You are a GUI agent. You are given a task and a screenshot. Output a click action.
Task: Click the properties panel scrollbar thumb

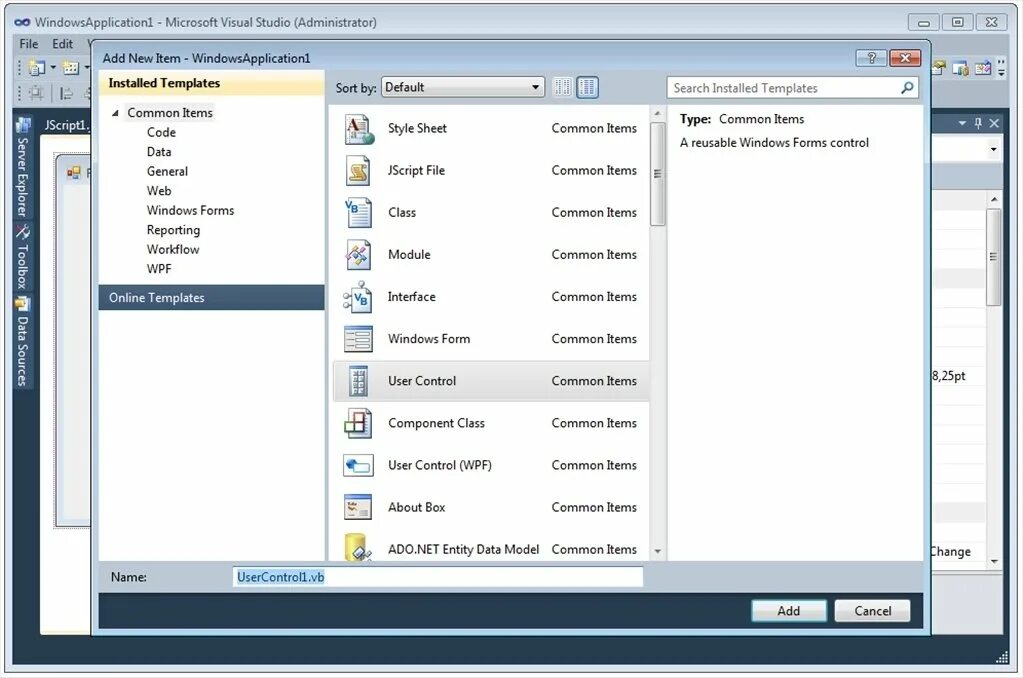coord(994,257)
